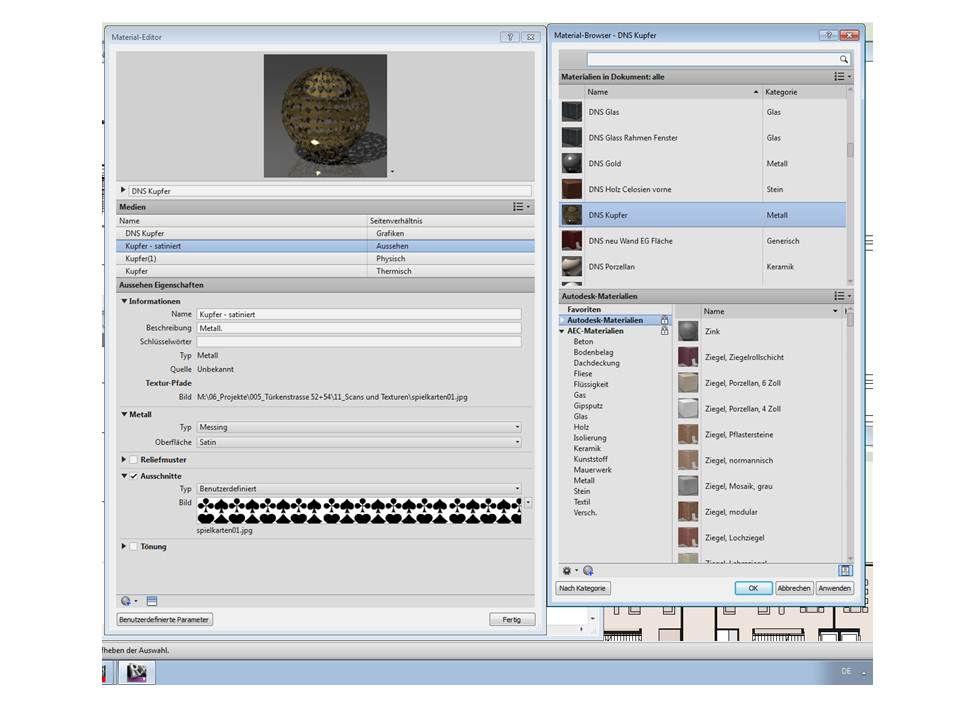The image size is (960, 720).
Task: Select the Kupfer - satiniert Aussehen row
Action: [x=325, y=246]
